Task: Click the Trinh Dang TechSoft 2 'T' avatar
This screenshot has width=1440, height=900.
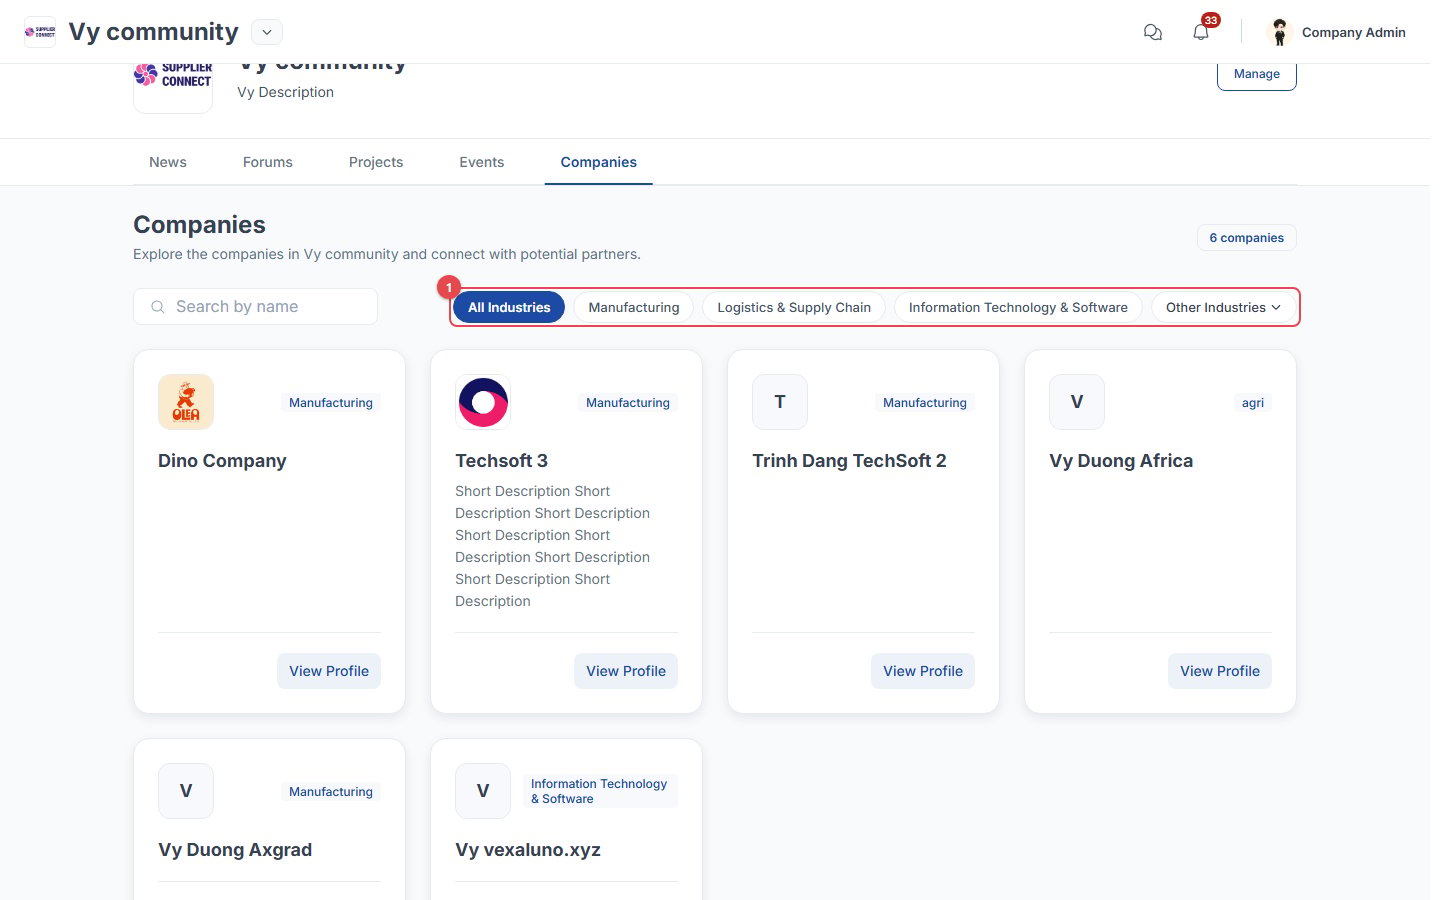Action: coord(780,402)
